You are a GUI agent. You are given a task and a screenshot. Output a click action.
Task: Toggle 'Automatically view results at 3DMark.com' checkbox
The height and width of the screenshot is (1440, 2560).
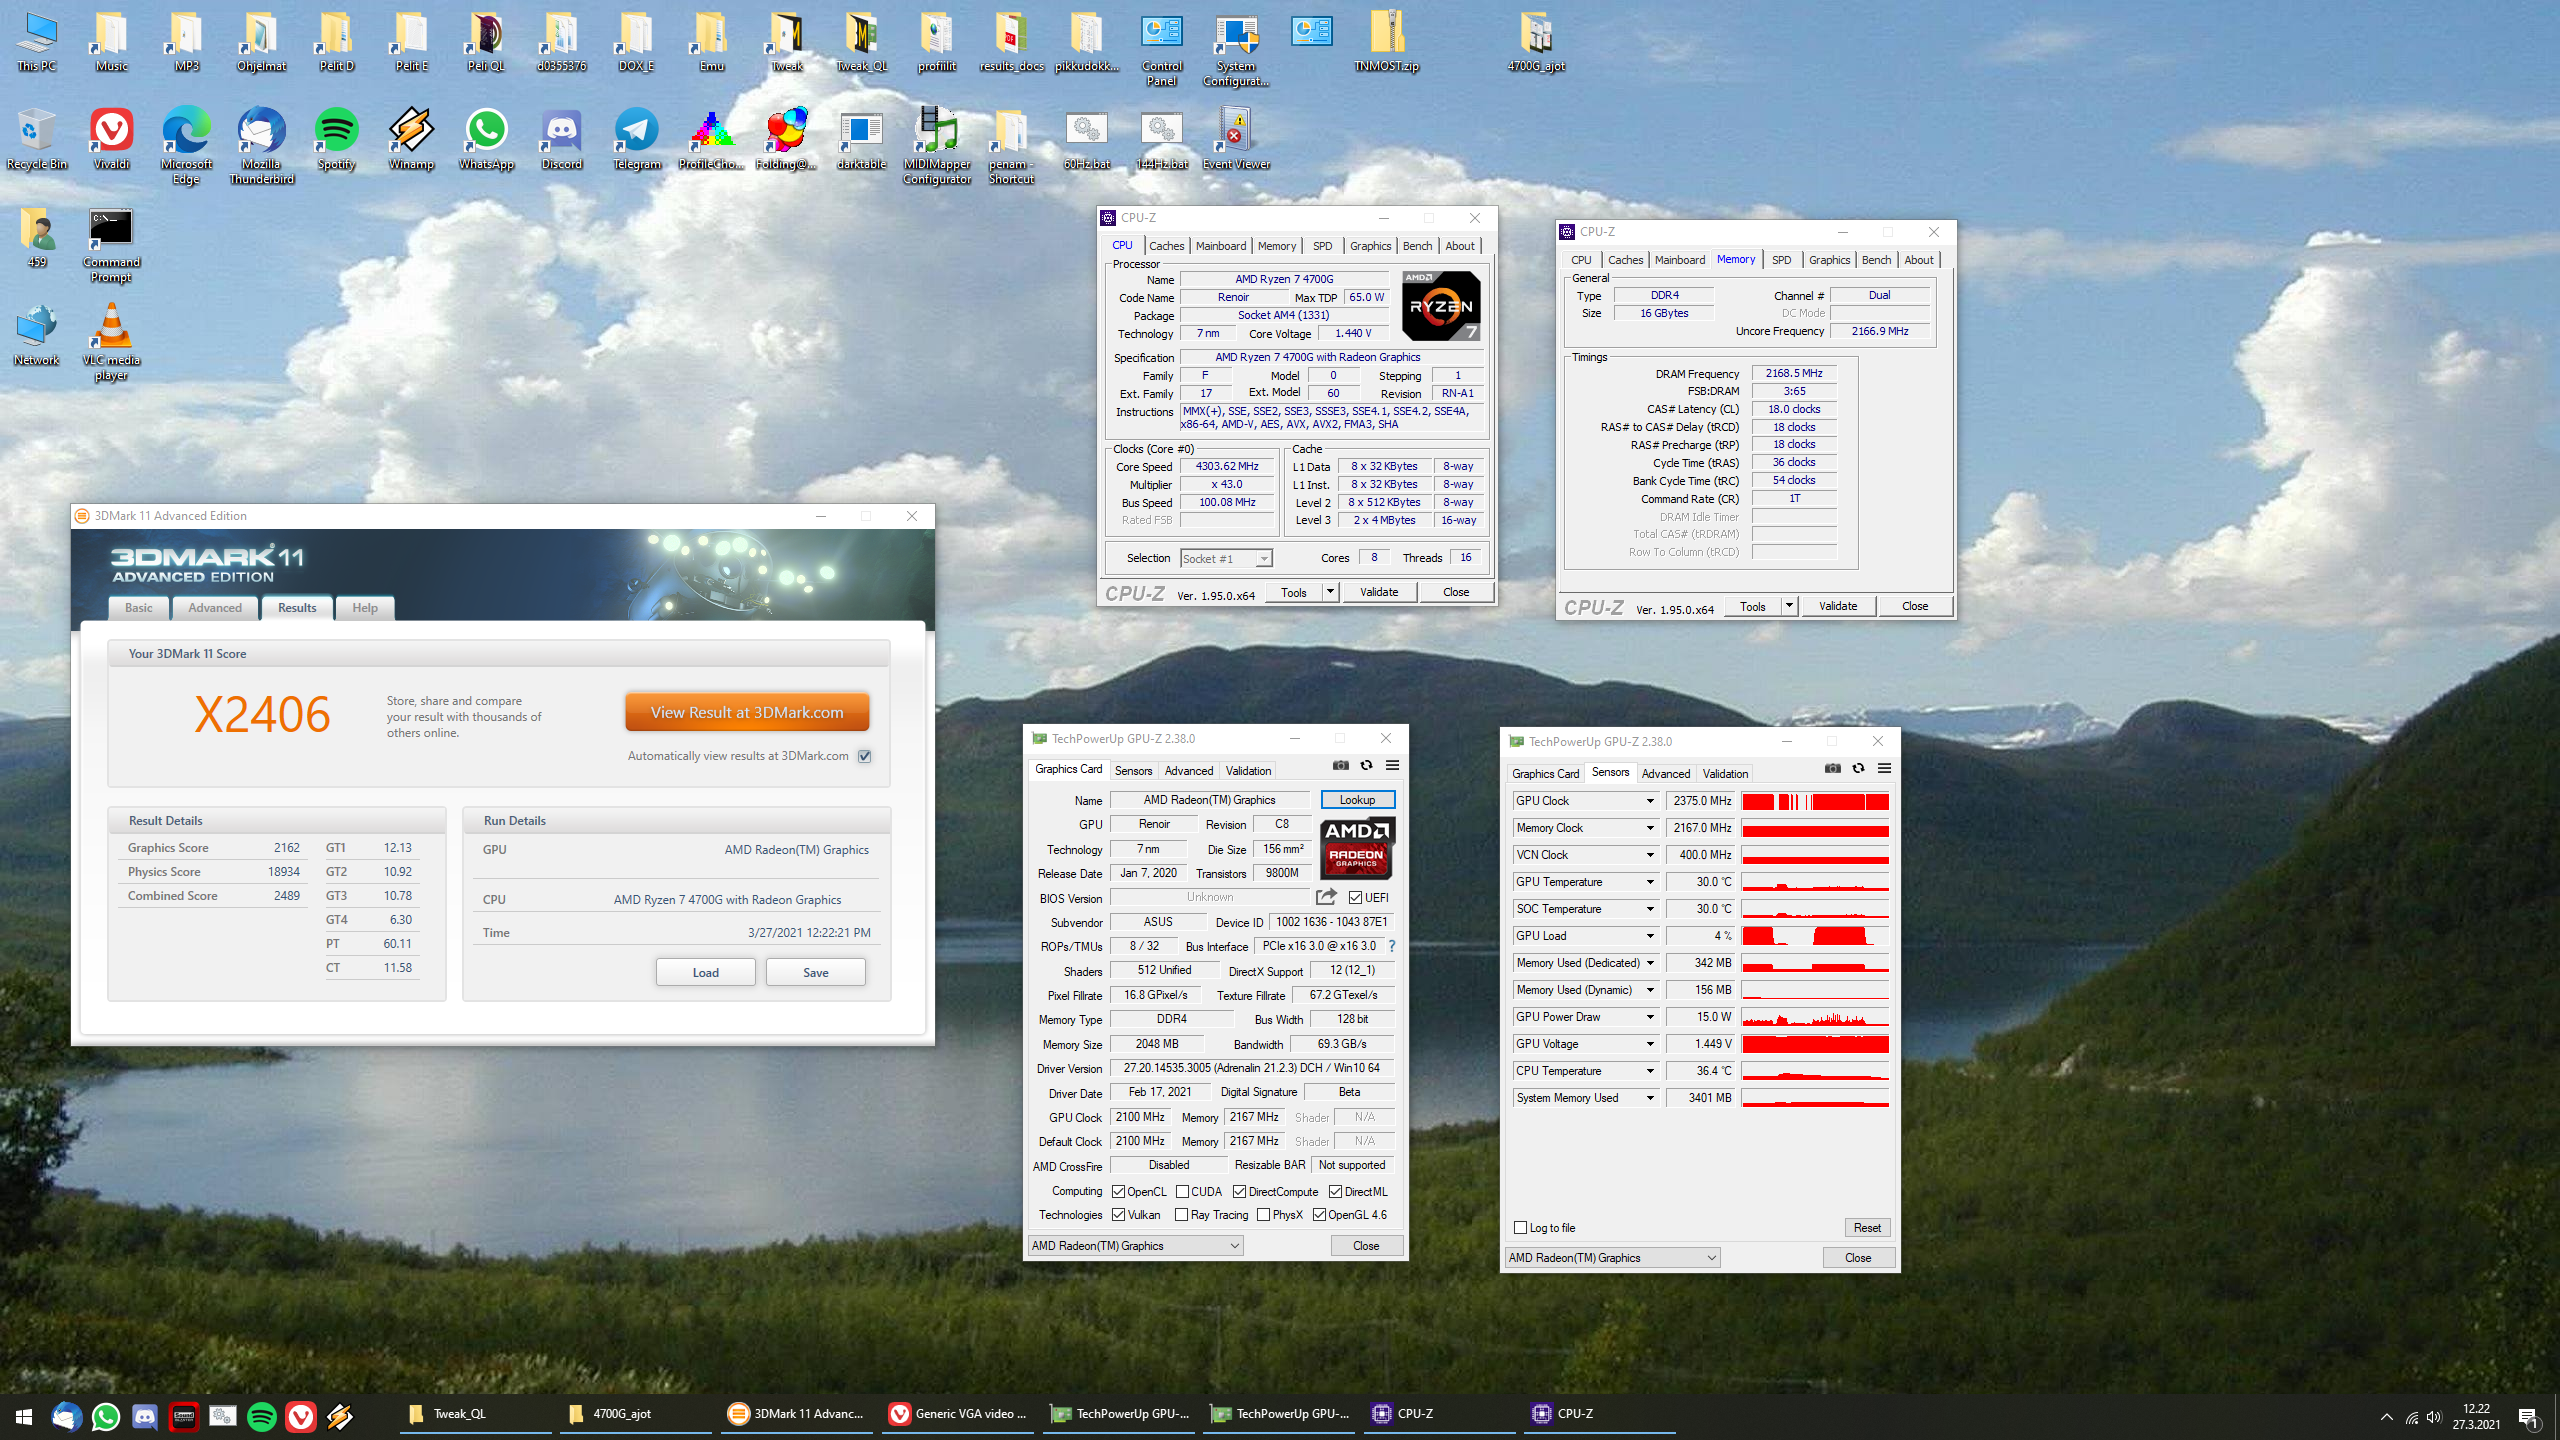tap(865, 757)
